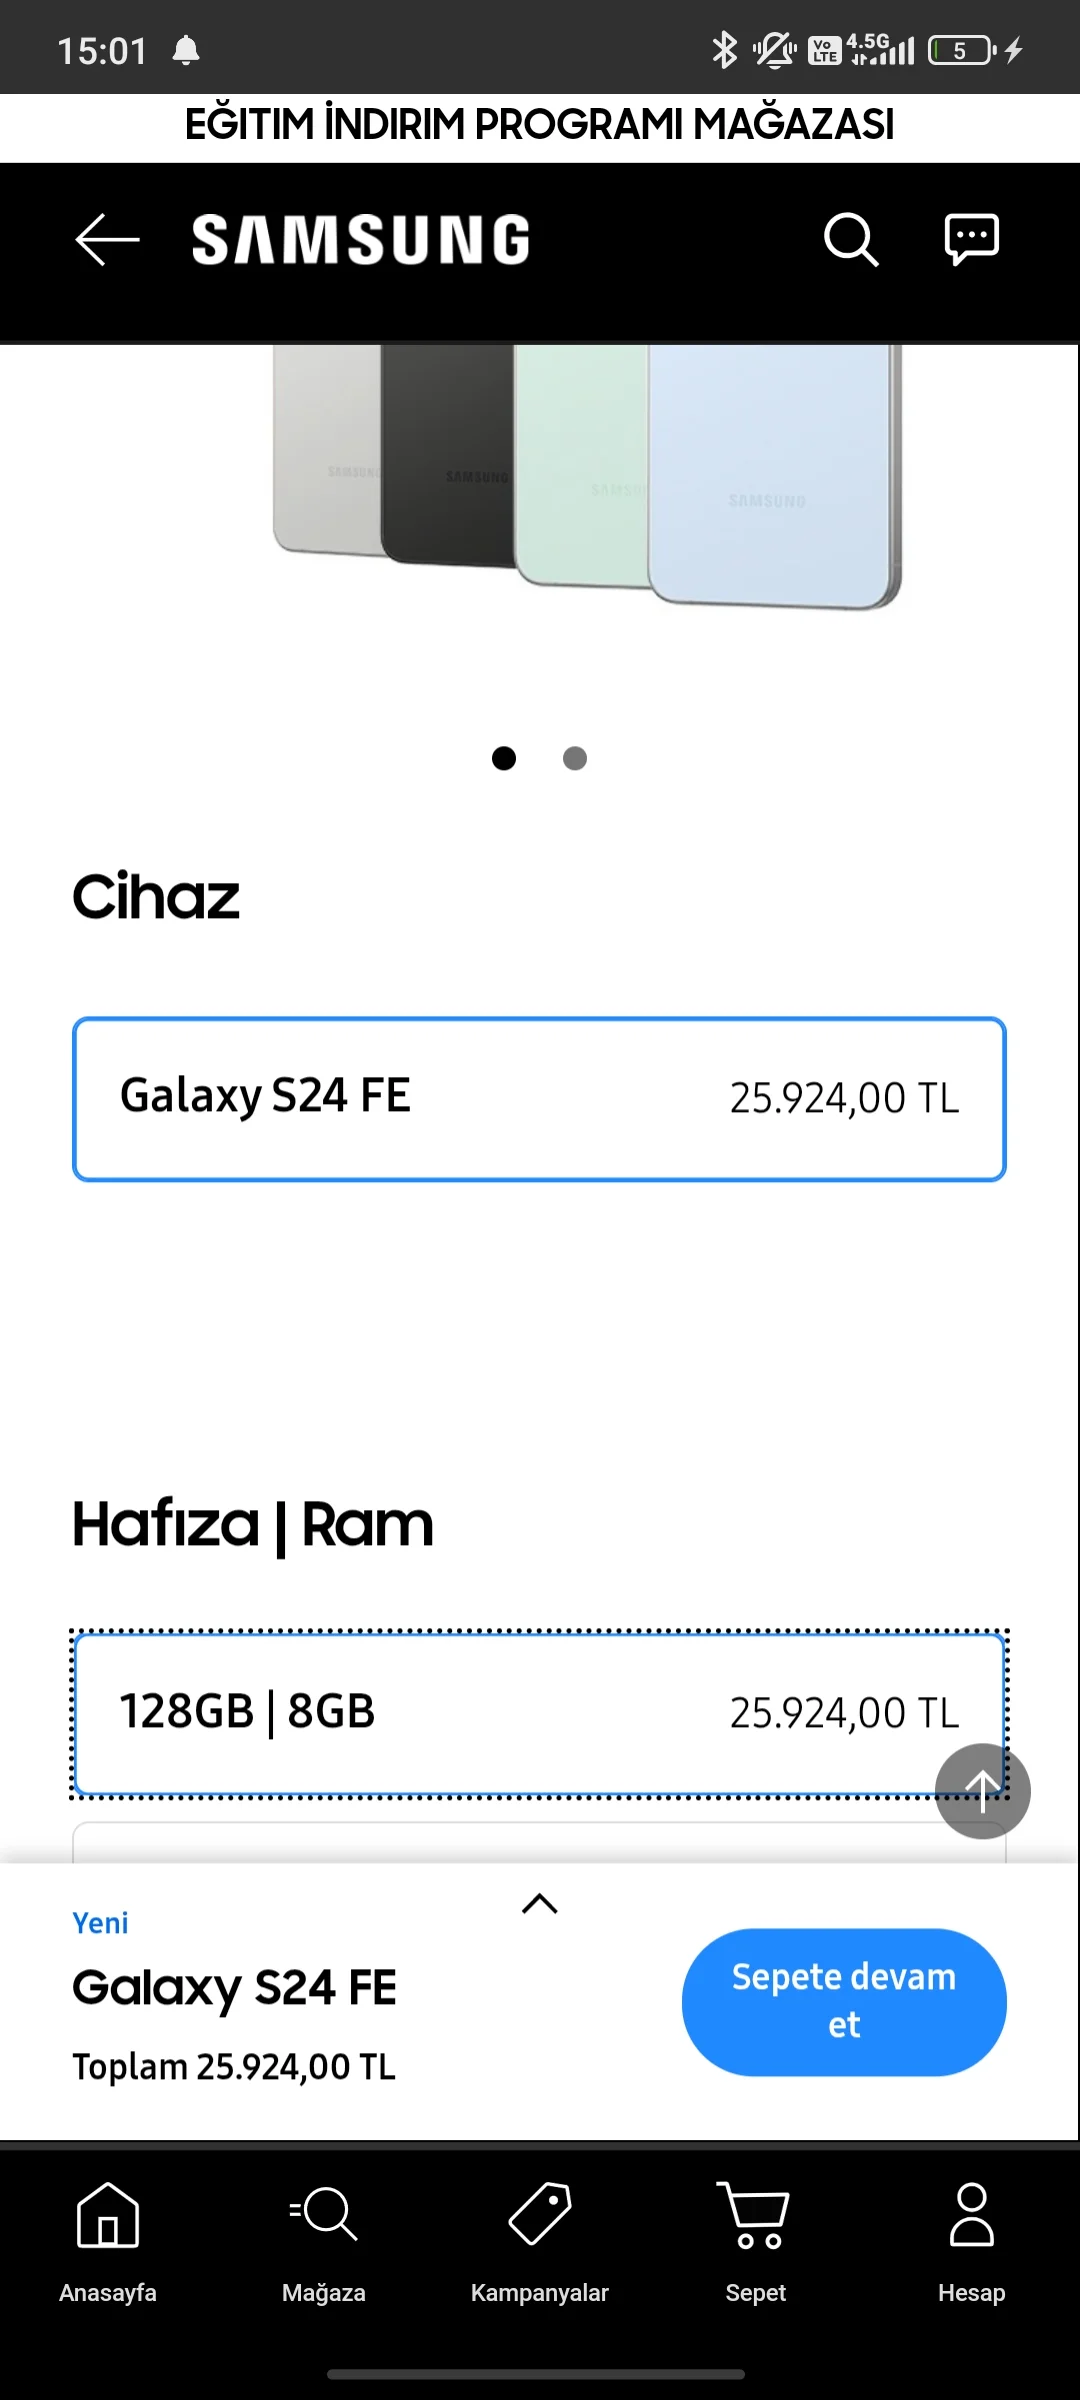Select the partially visible second memory option

point(500,1843)
